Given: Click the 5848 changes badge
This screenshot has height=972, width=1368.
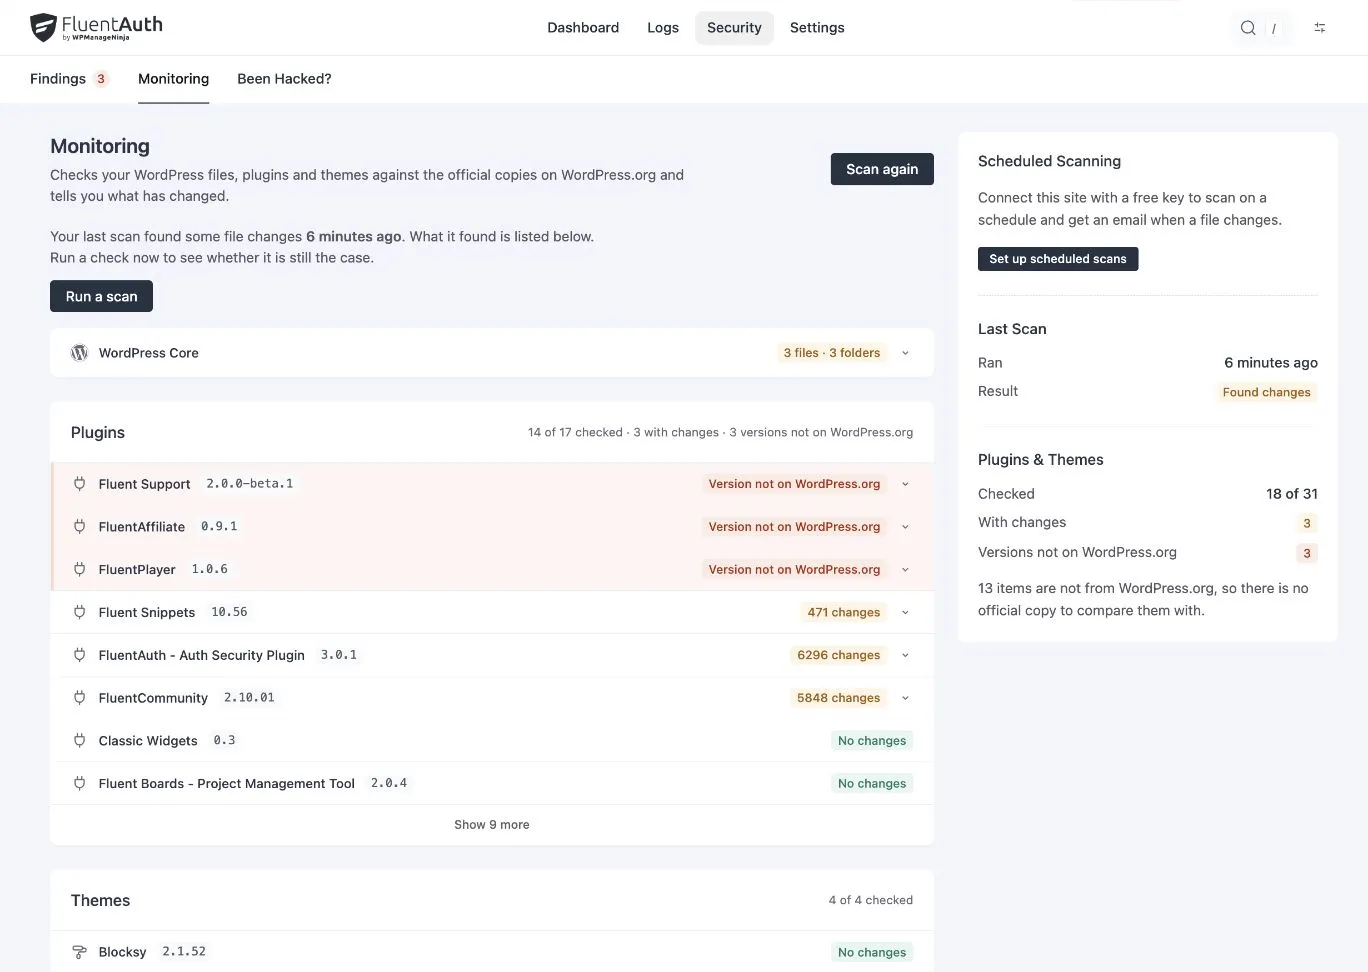Looking at the screenshot, I should tap(839, 698).
